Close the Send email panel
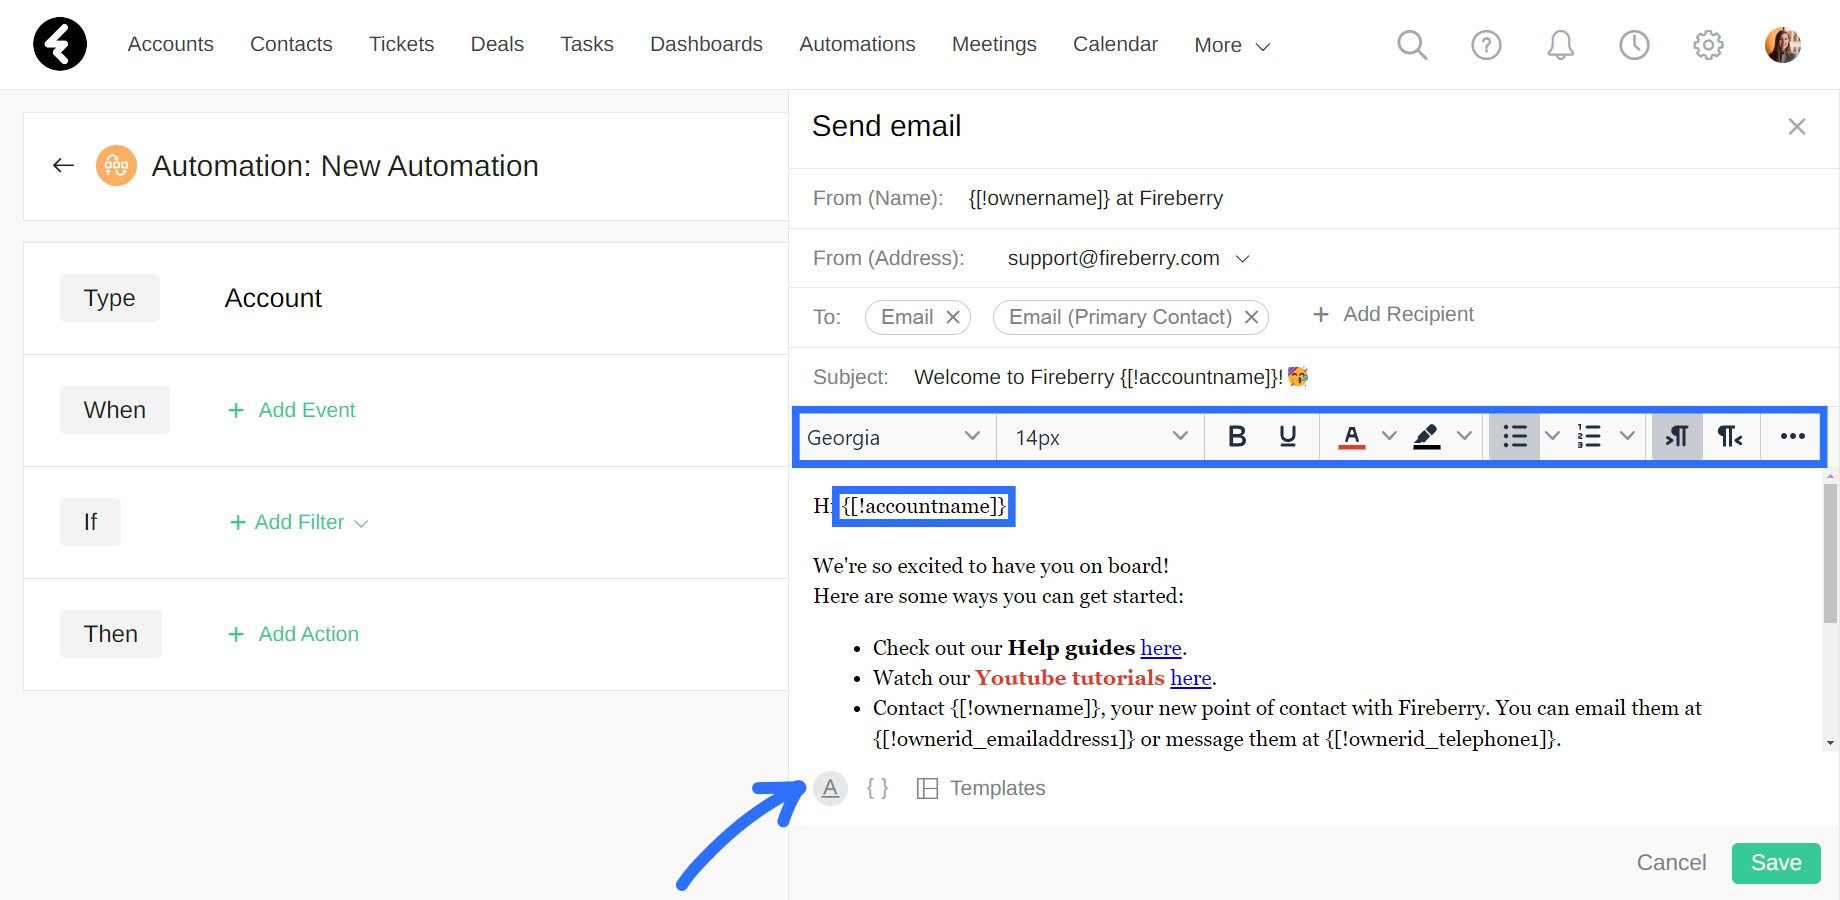This screenshot has width=1840, height=900. pyautogui.click(x=1797, y=126)
